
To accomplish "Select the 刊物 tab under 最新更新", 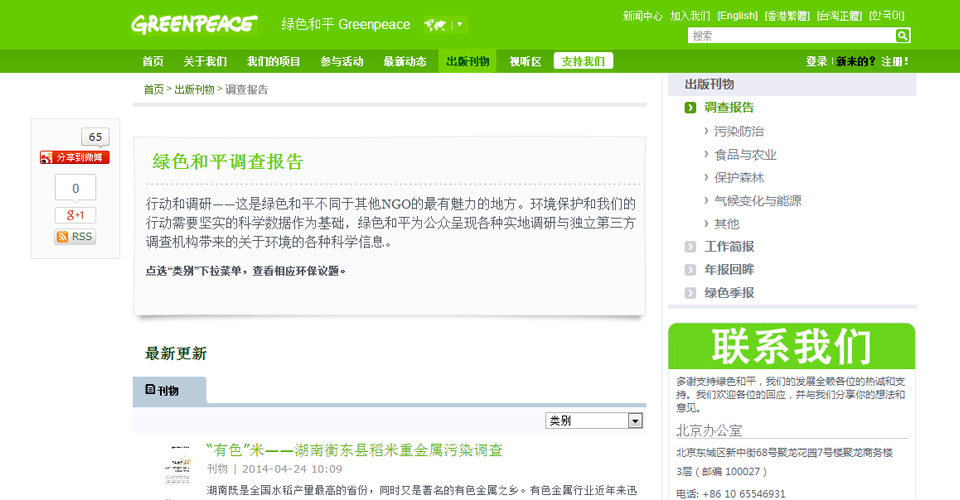I will (169, 390).
